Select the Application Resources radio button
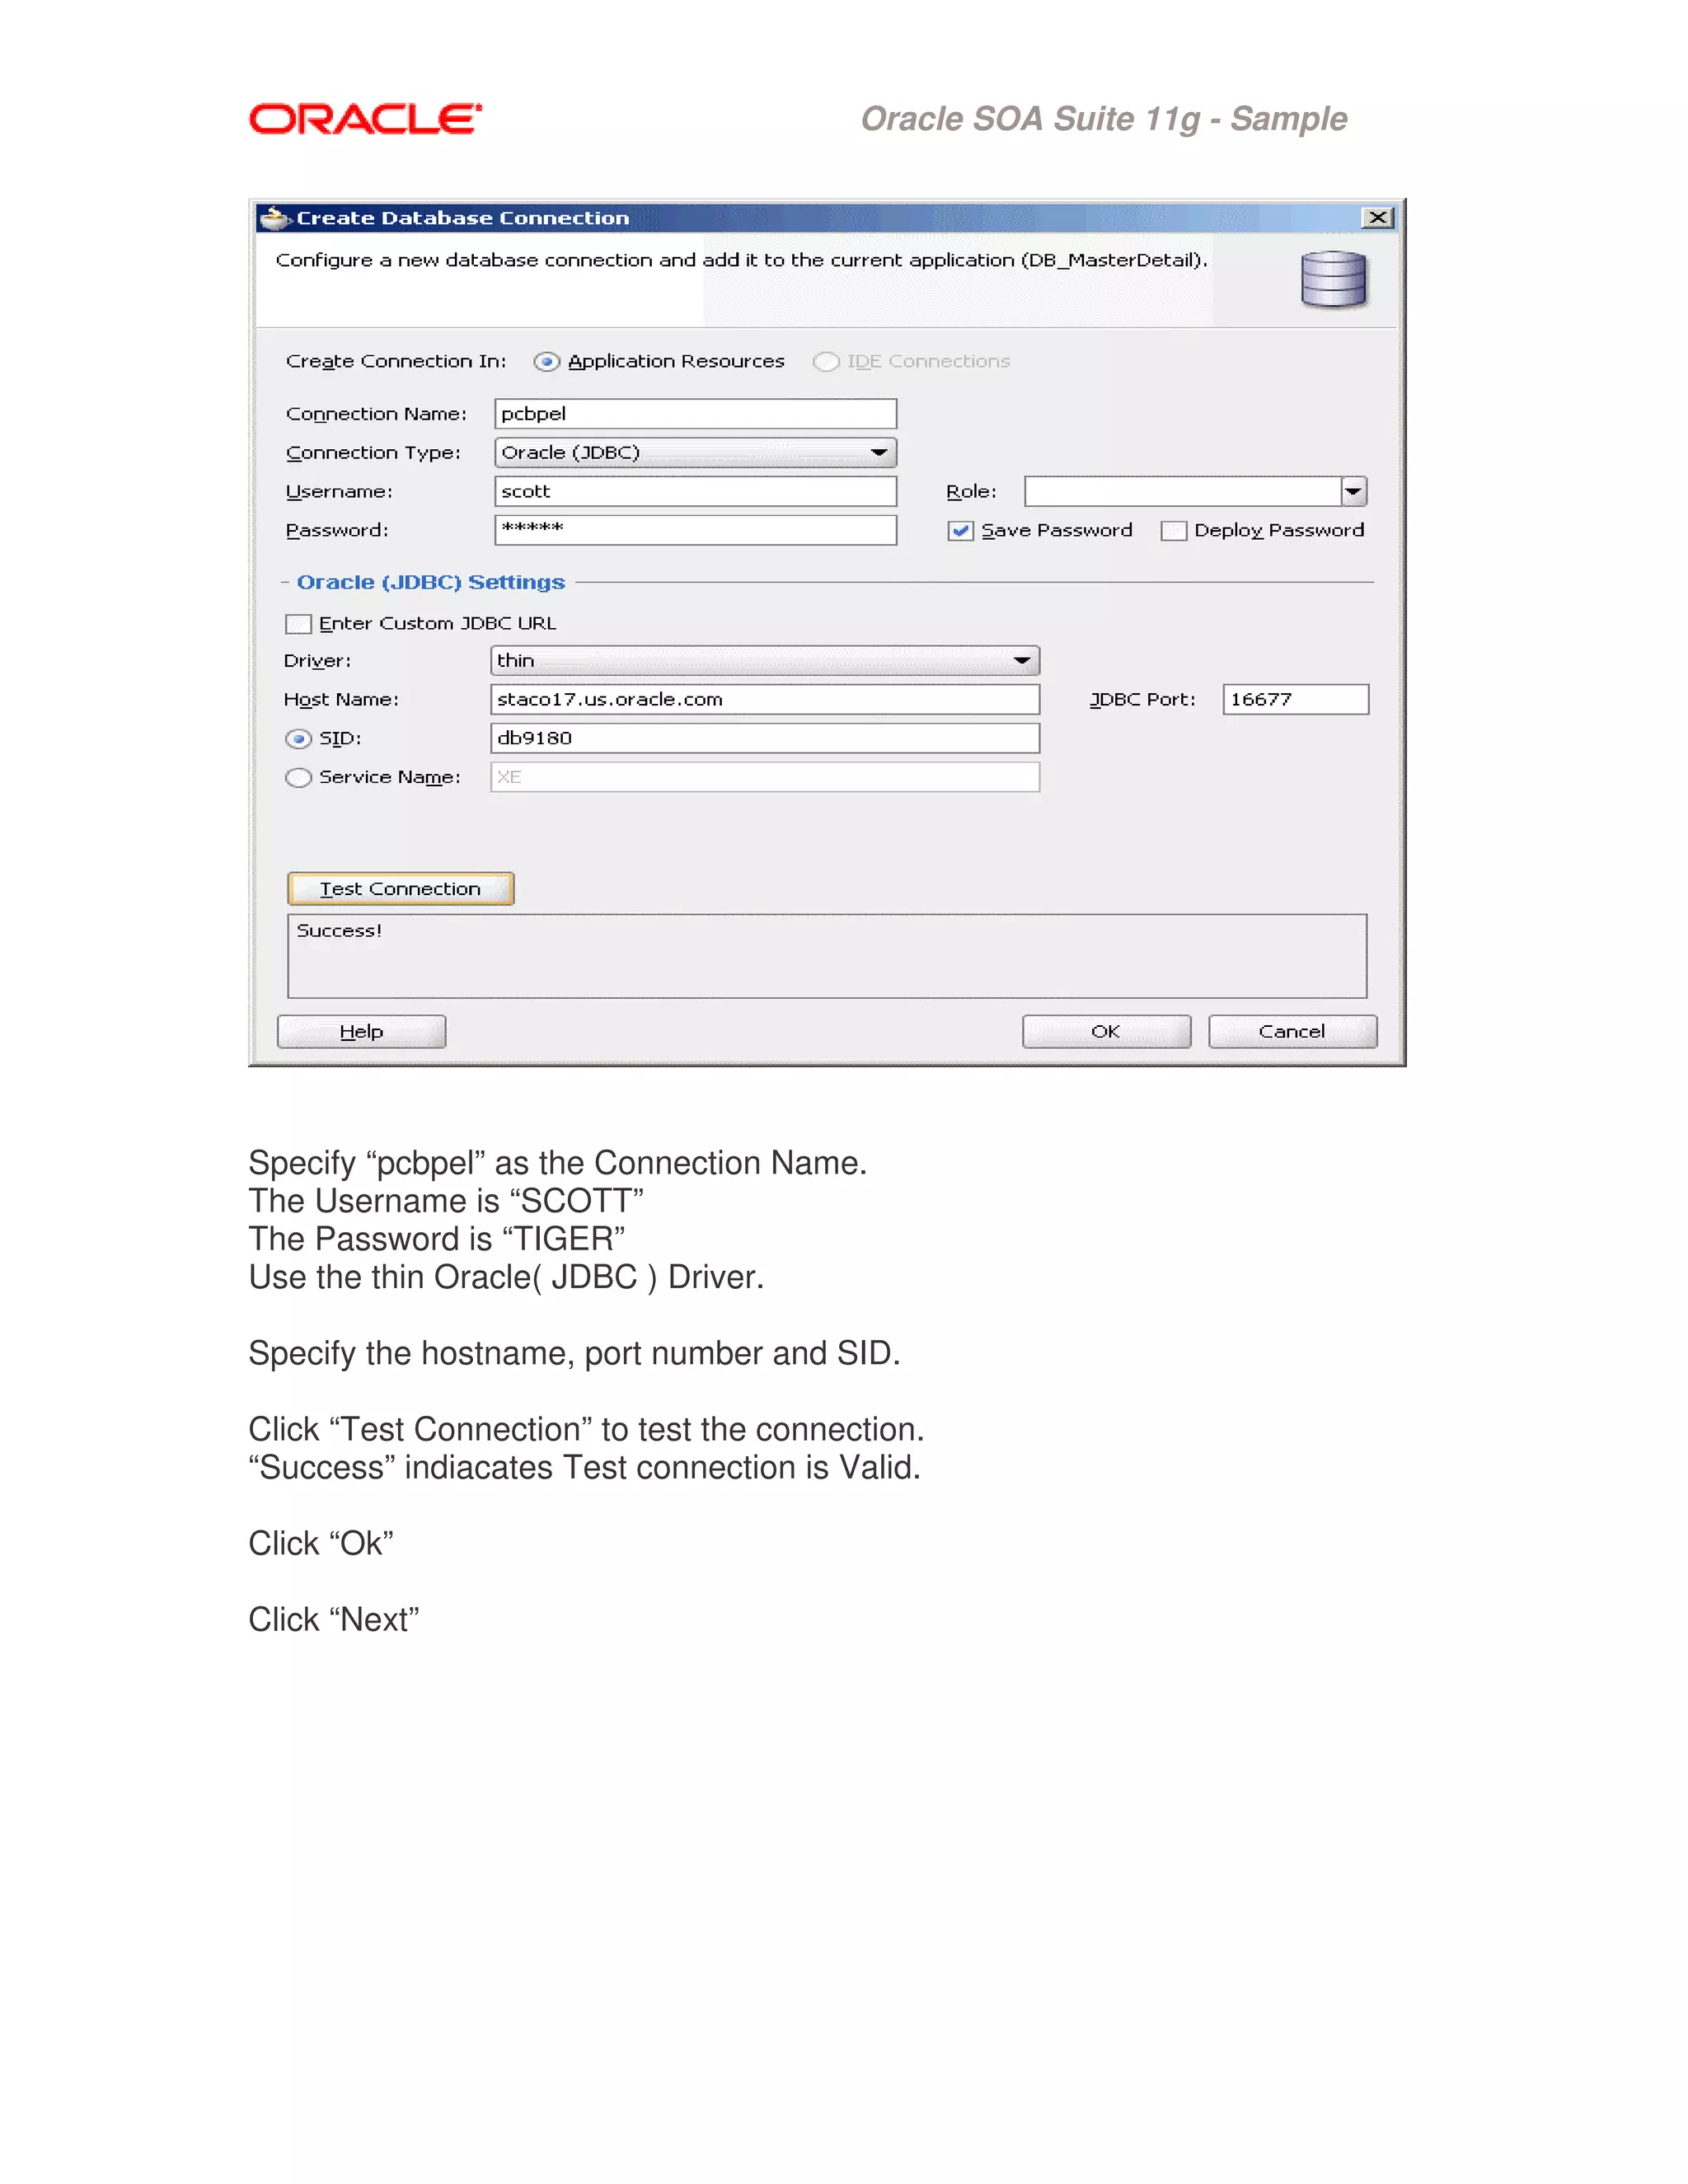Screen dimensions: 1688x2184 (546, 361)
